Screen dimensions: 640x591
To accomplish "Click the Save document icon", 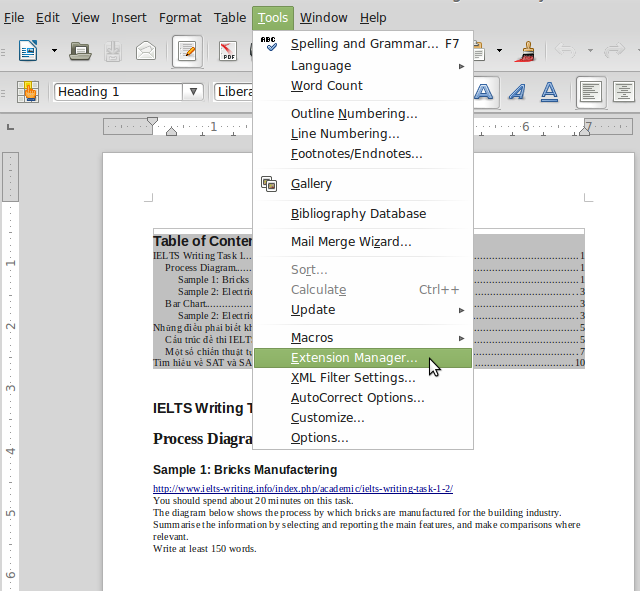I will tap(113, 51).
